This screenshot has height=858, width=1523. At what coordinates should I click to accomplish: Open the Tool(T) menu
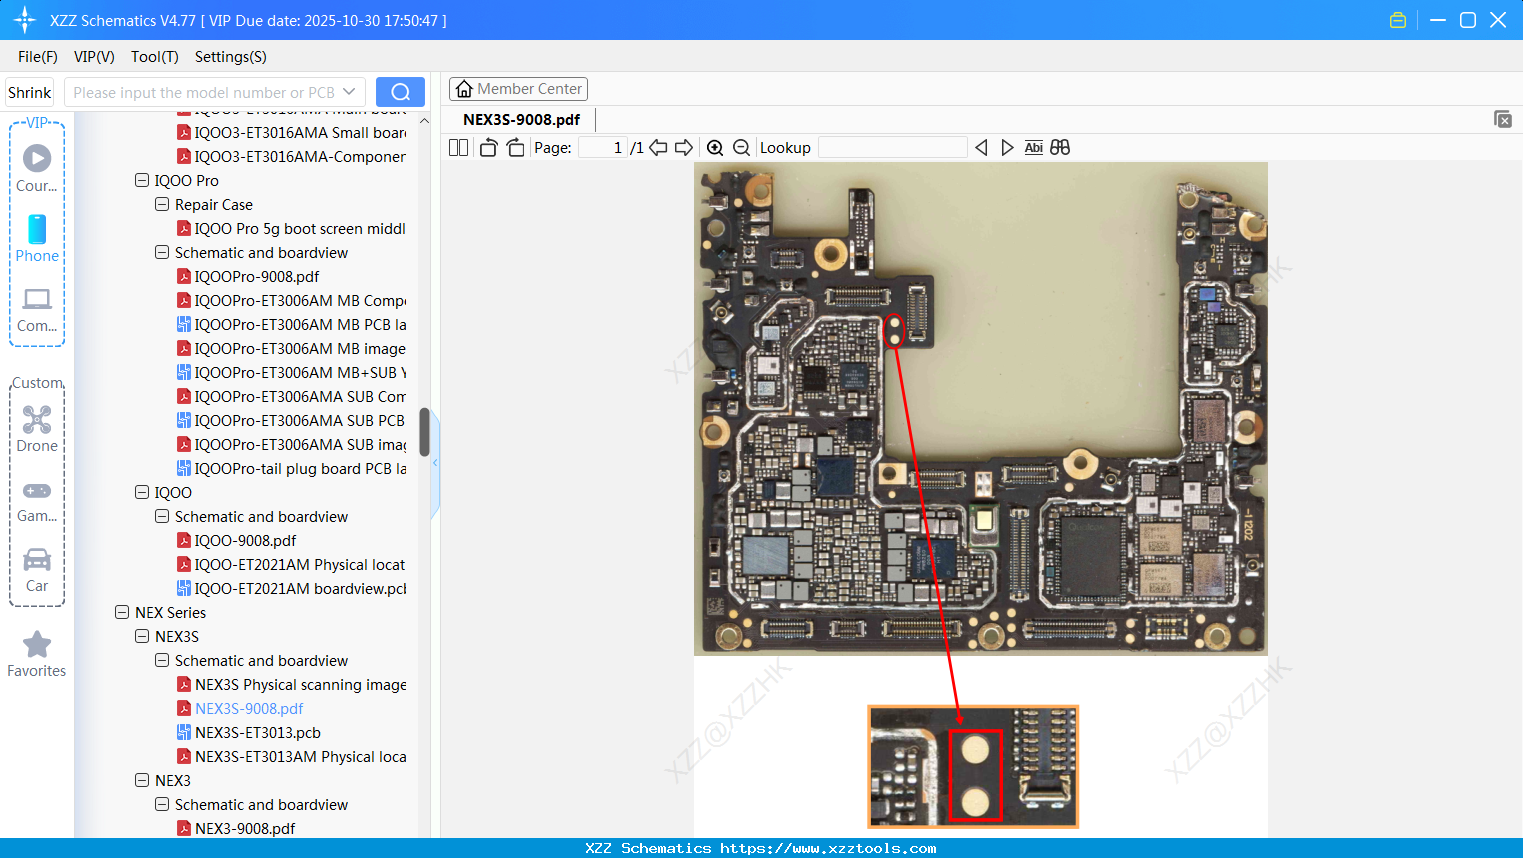154,57
